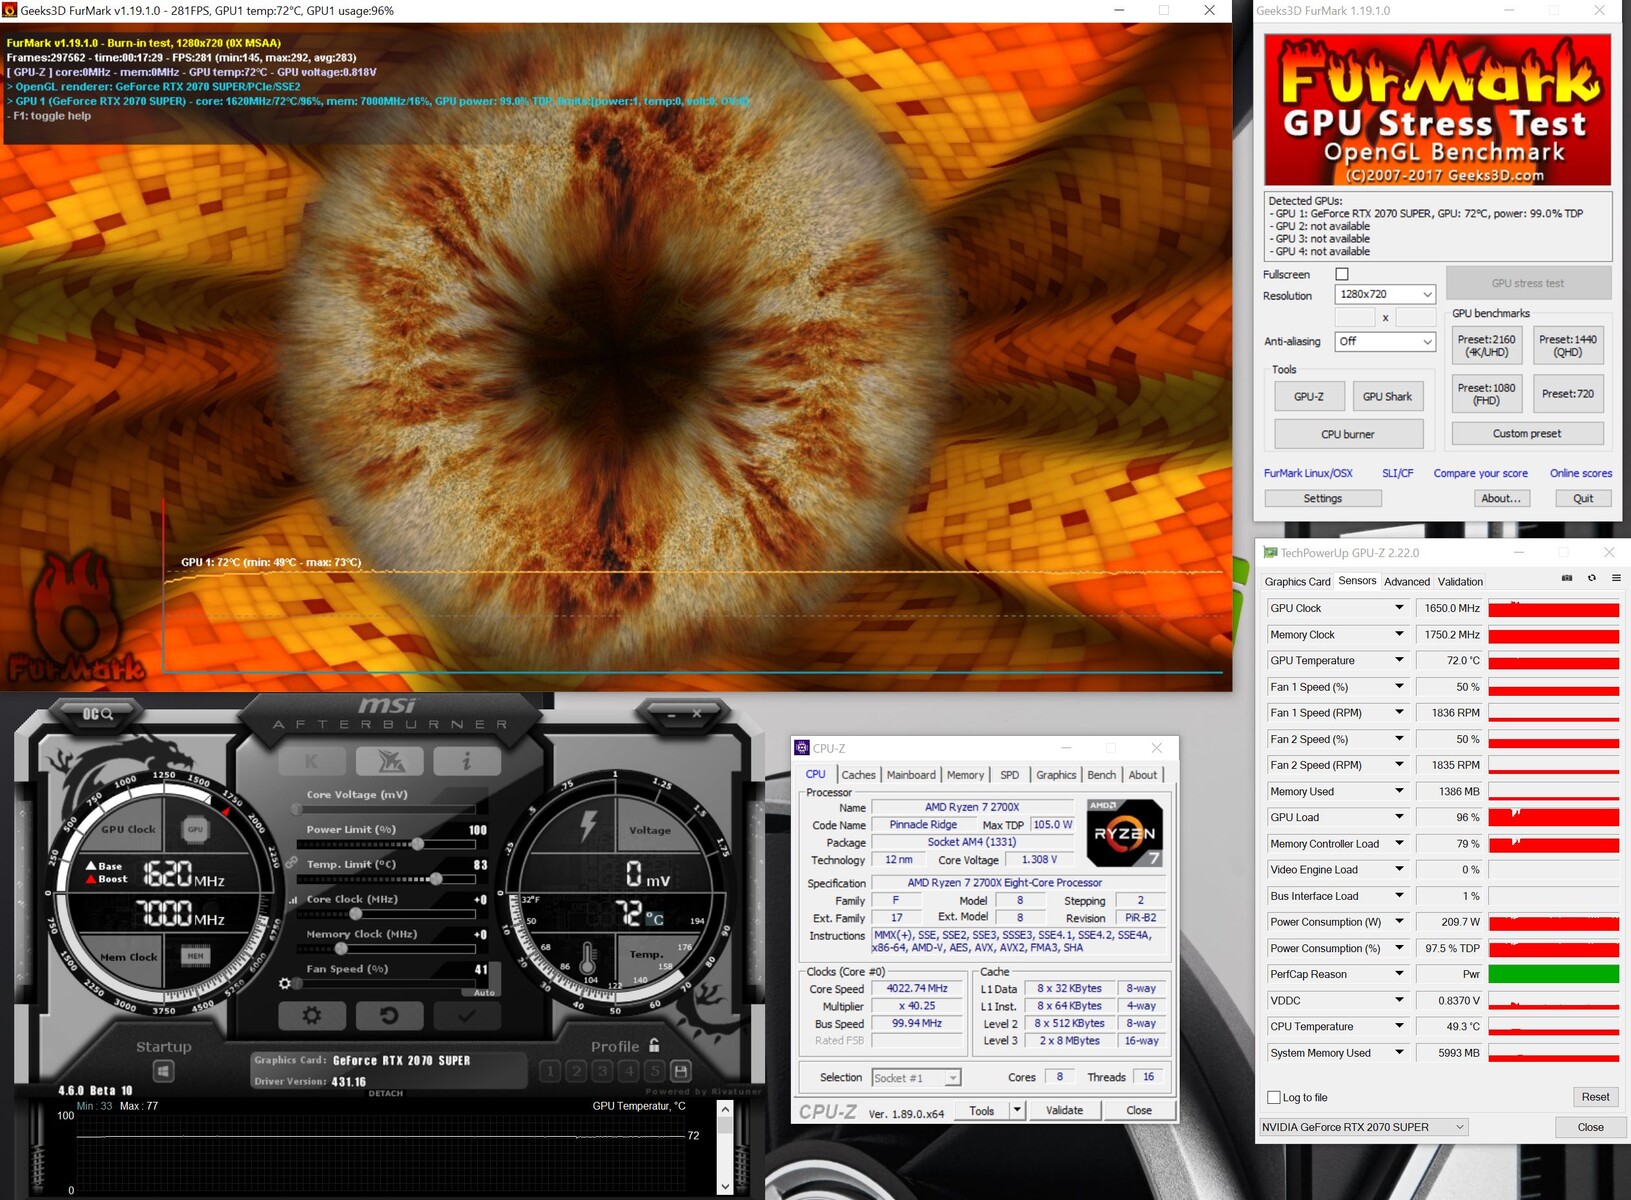1631x1200 pixels.
Task: Open GPU Shark tool in FurMark
Action: [x=1387, y=396]
